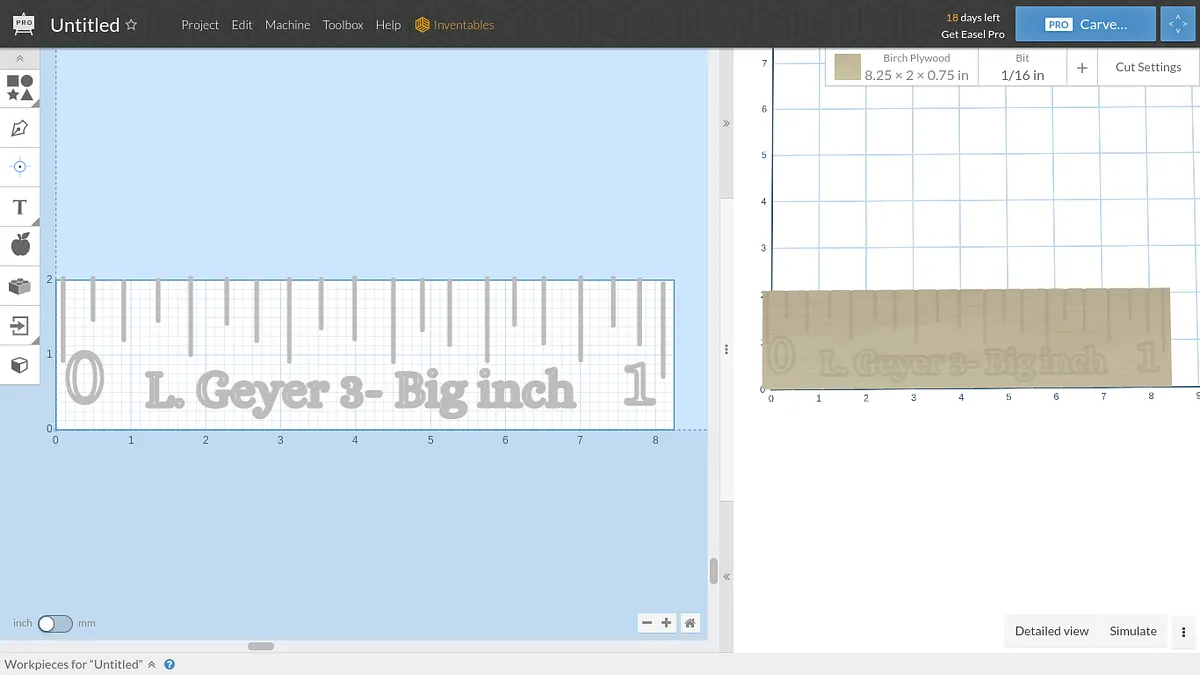Image resolution: width=1200 pixels, height=675 pixels.
Task: Select the Pen drawing tool
Action: click(x=20, y=128)
